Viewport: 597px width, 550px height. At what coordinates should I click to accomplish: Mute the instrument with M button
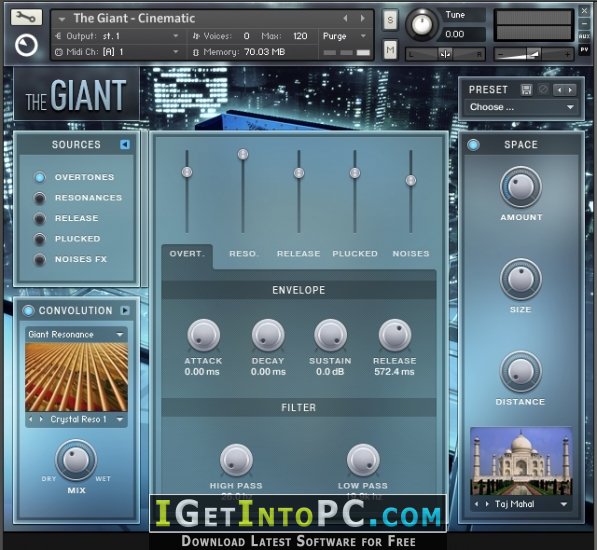pyautogui.click(x=390, y=49)
